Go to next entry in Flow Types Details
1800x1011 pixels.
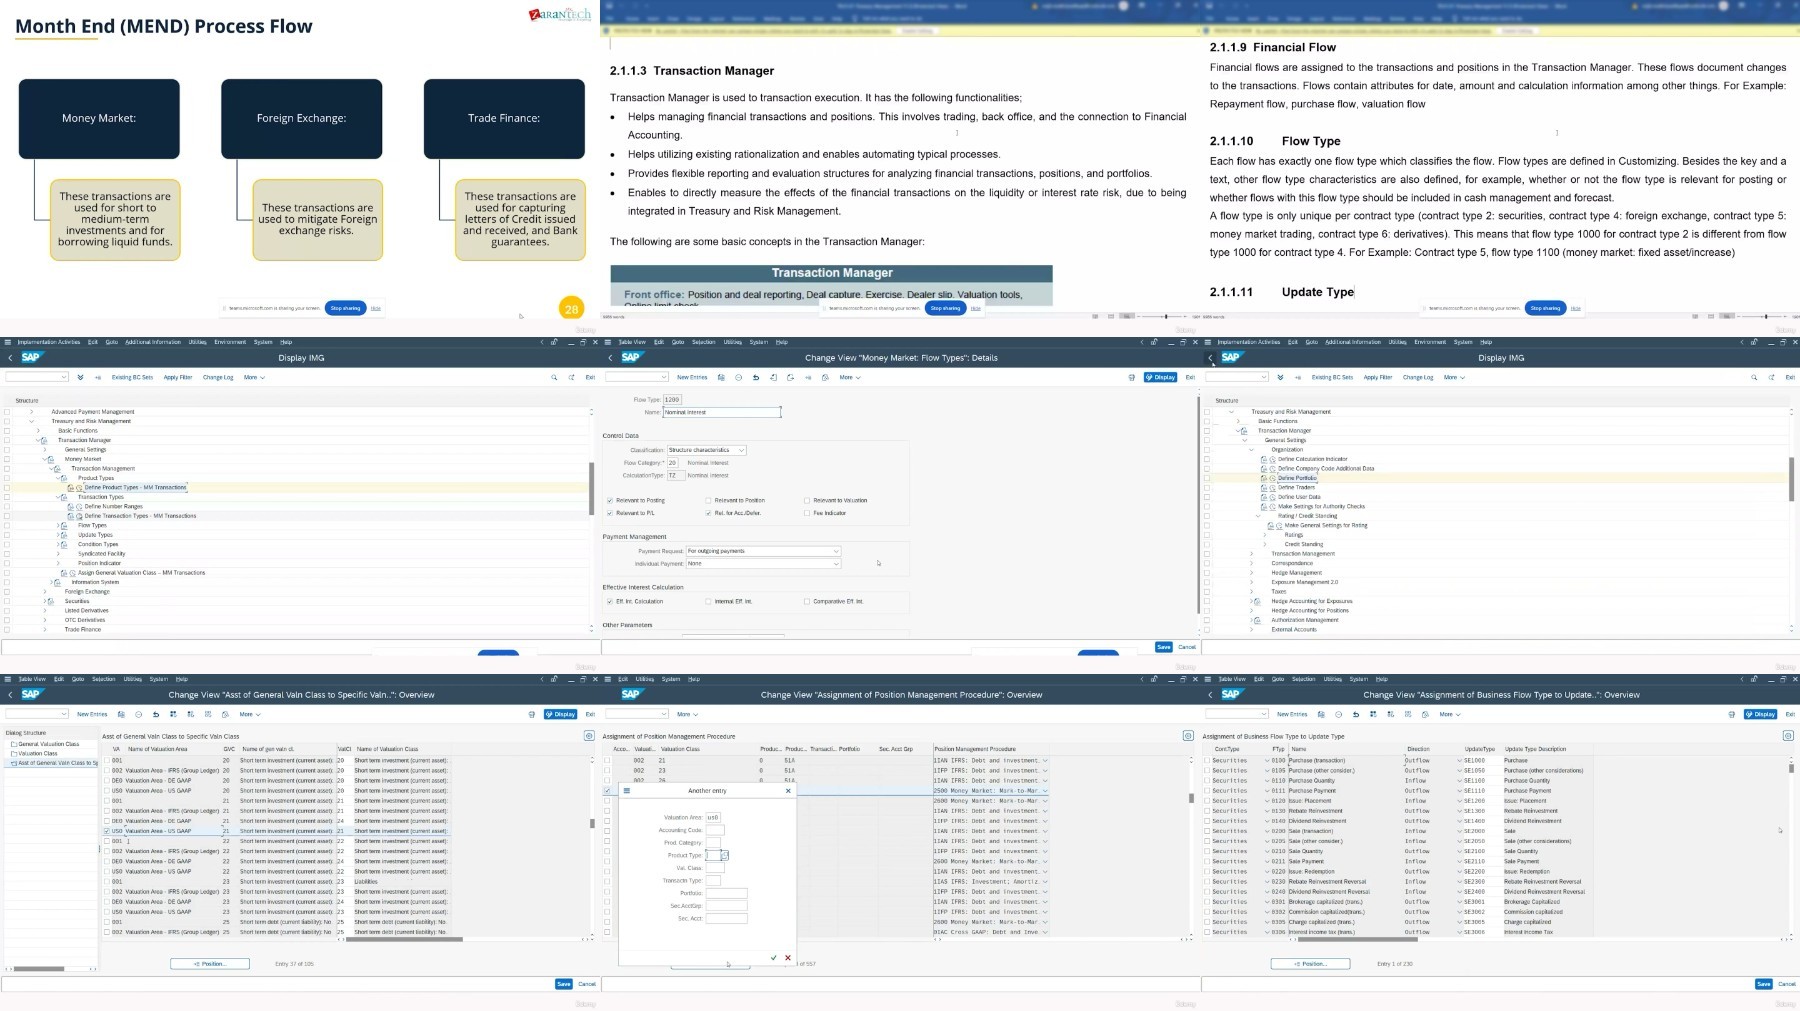(x=790, y=377)
